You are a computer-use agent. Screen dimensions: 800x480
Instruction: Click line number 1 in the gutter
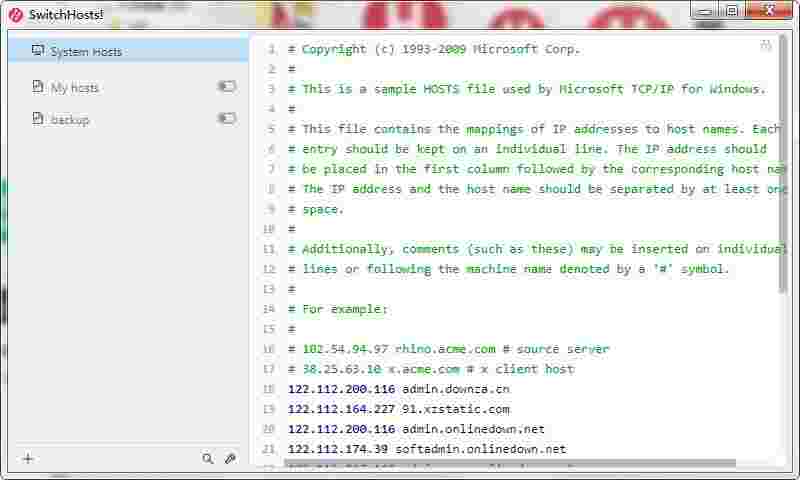coord(272,49)
